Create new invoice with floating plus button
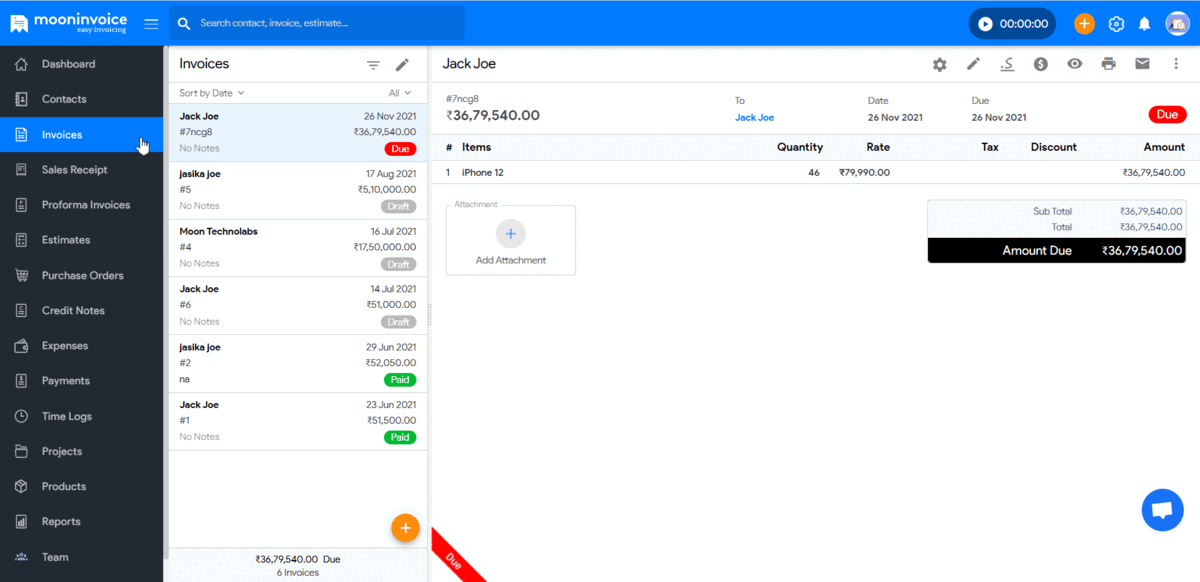 pyautogui.click(x=405, y=527)
